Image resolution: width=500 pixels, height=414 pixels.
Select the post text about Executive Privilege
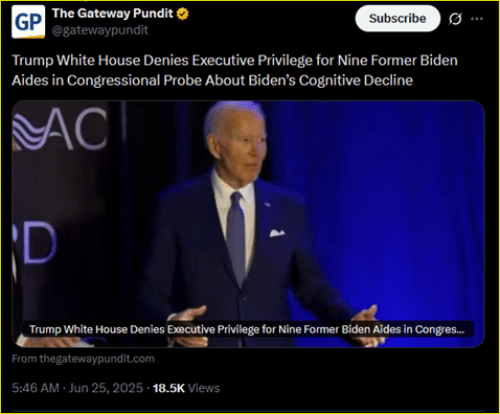point(235,70)
